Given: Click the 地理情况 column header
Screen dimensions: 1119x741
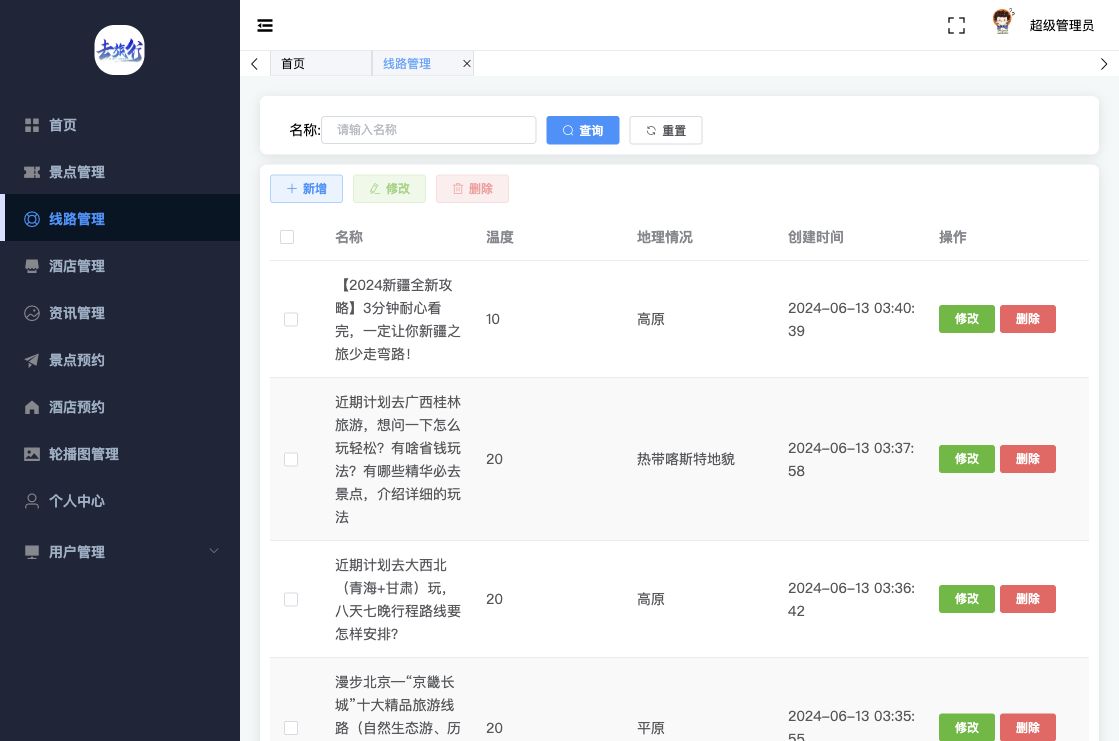Looking at the screenshot, I should coord(664,237).
